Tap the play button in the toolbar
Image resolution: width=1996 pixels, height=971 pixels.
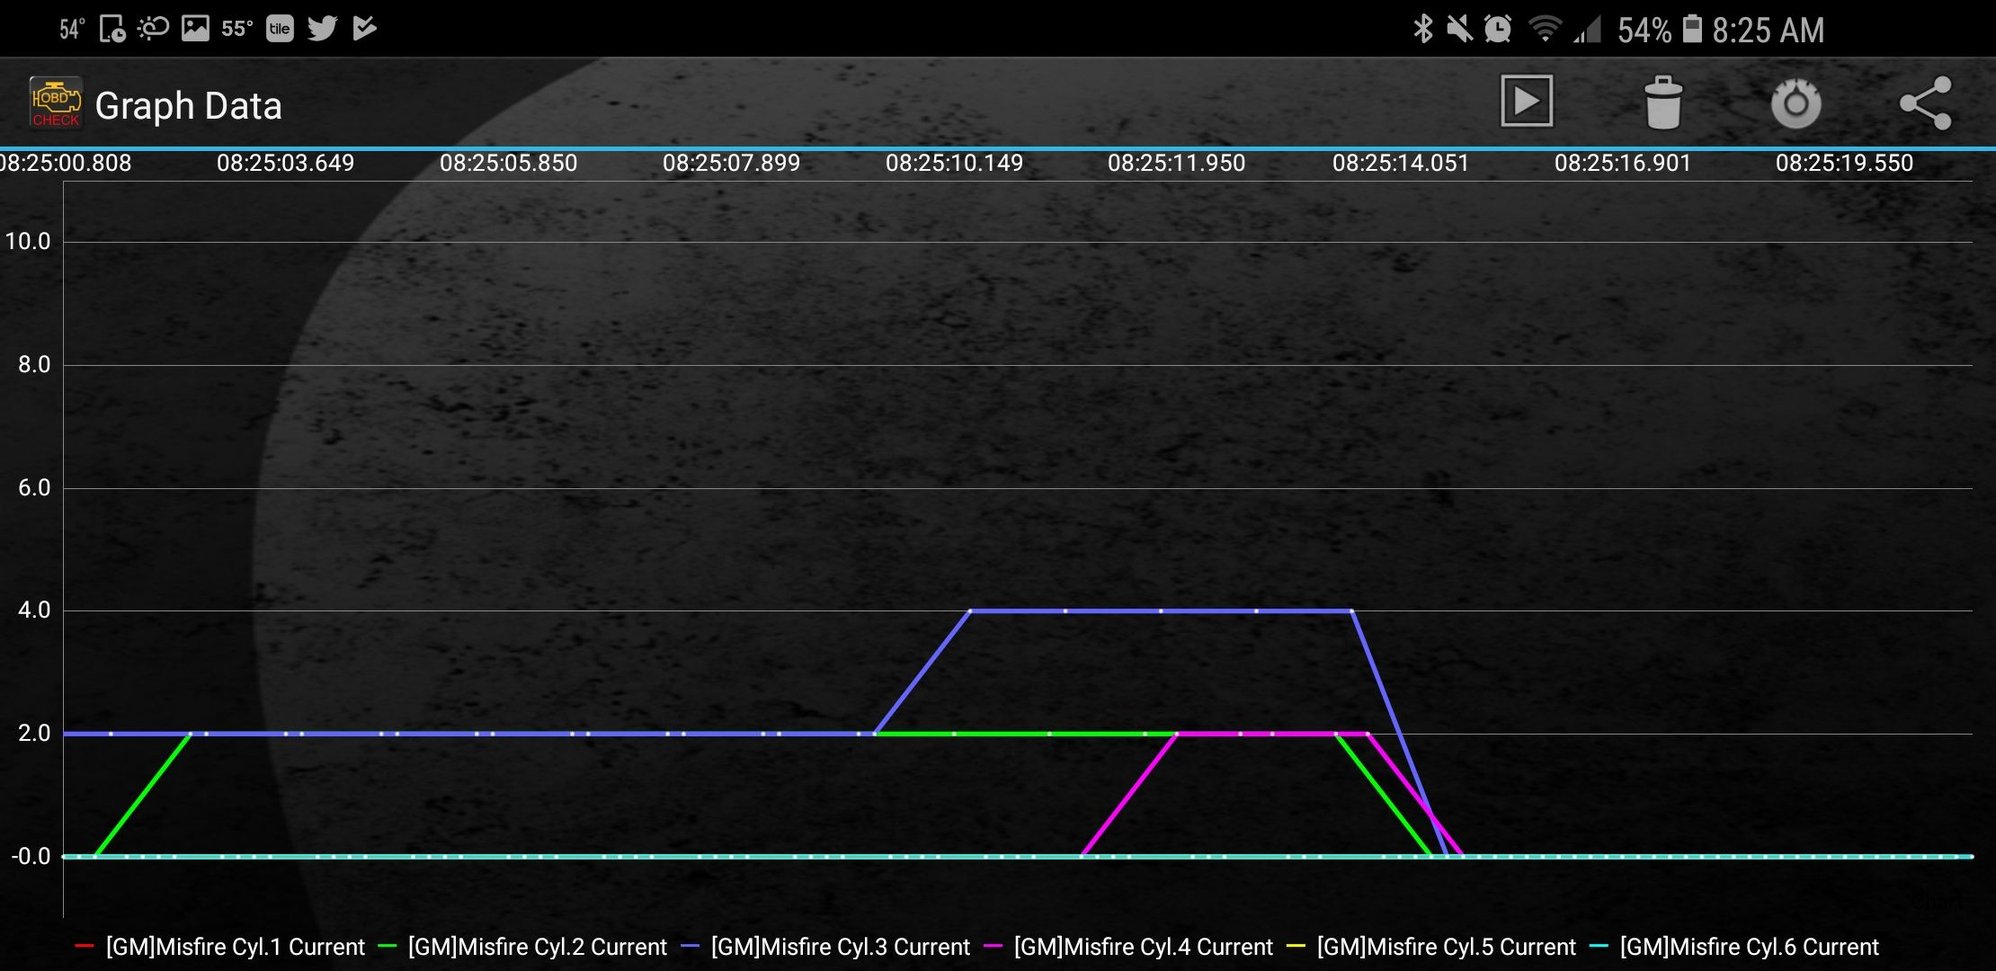1527,101
